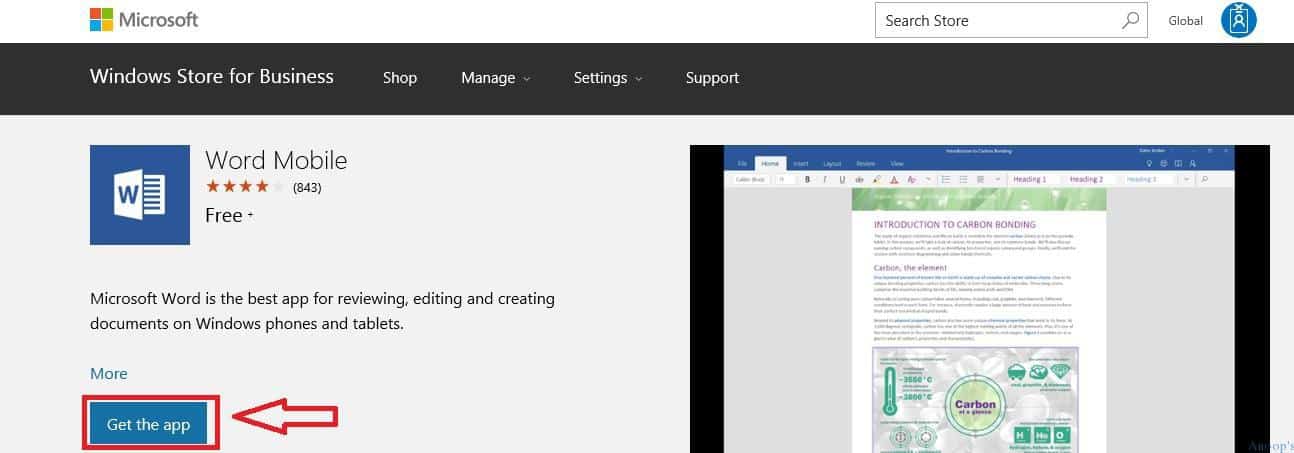The height and width of the screenshot is (453, 1294).
Task: Click Italic icon in Word screenshot
Action: tap(826, 179)
